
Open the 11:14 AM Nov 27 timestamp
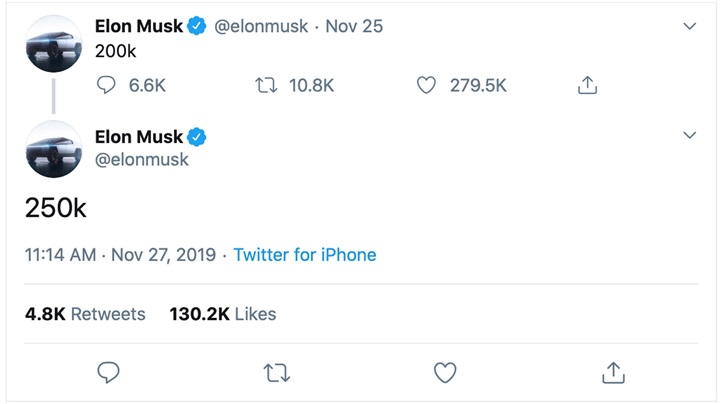pos(120,255)
